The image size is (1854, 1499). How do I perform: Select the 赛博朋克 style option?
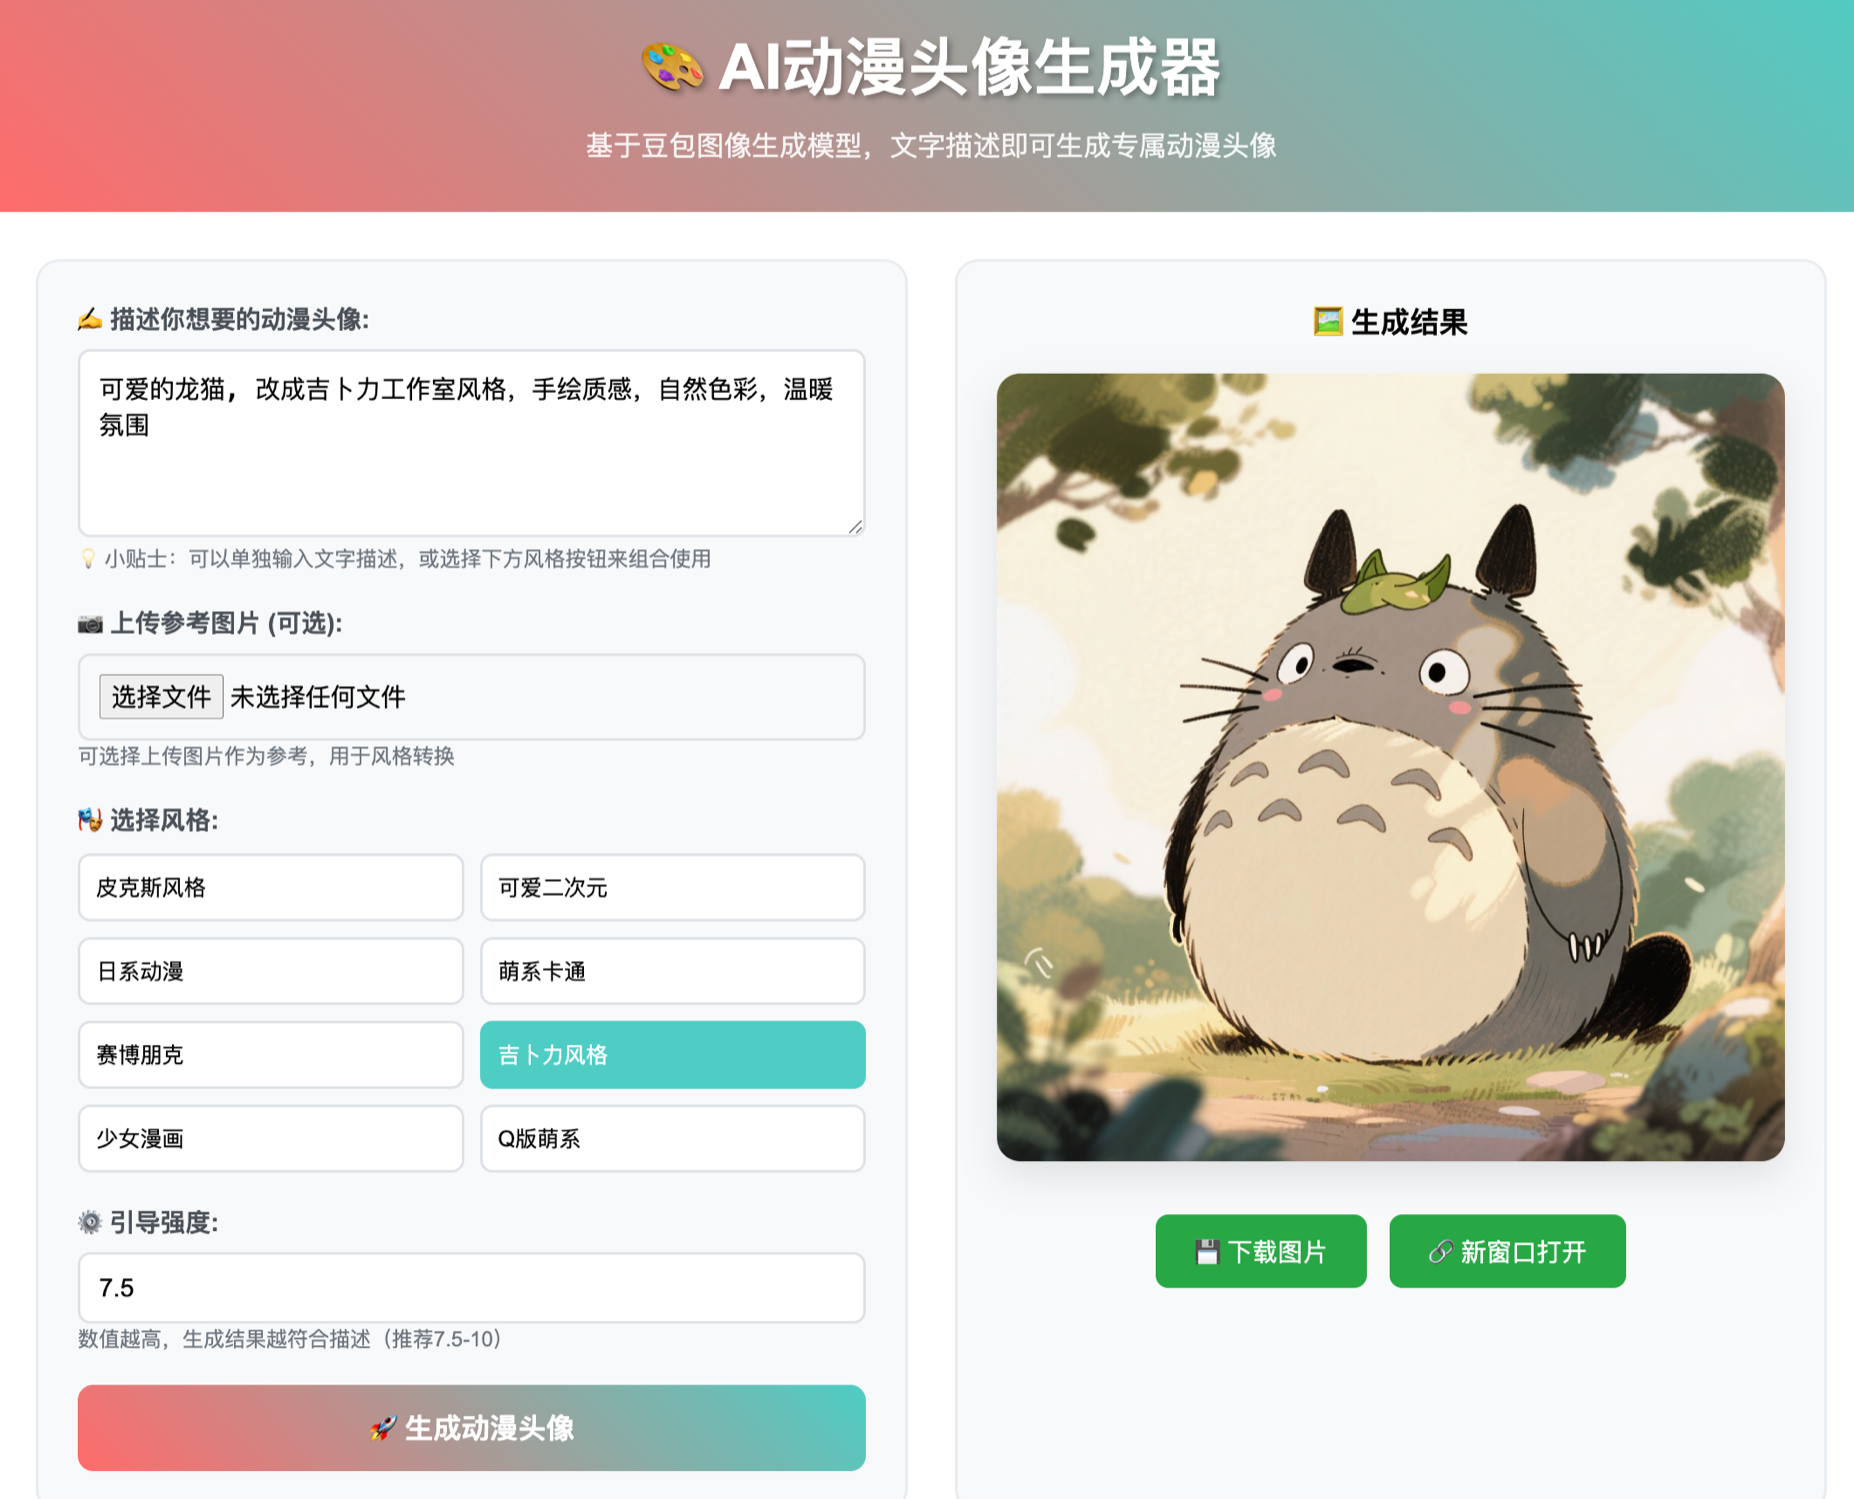tap(271, 1055)
